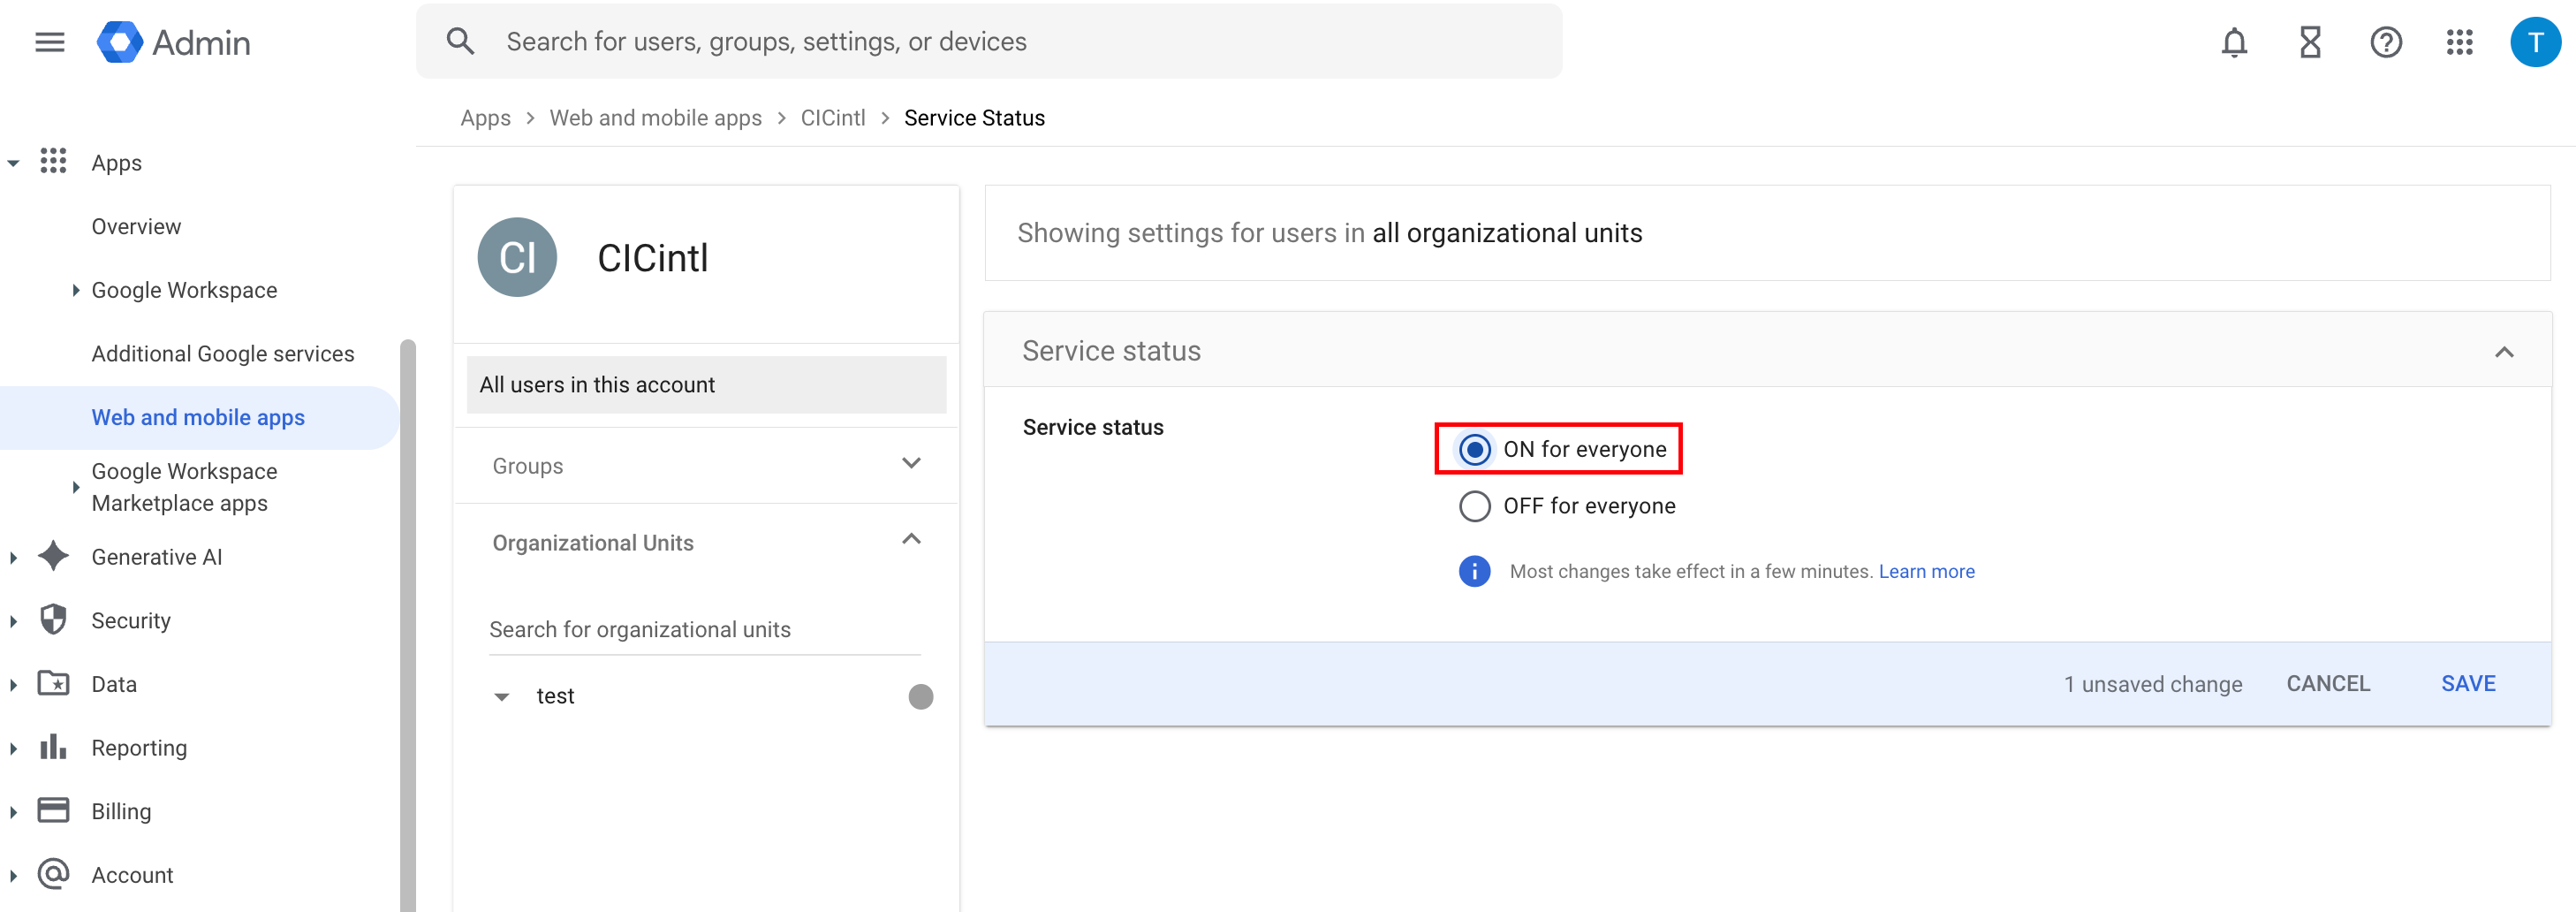Select ON for everyone radio button

(1474, 450)
